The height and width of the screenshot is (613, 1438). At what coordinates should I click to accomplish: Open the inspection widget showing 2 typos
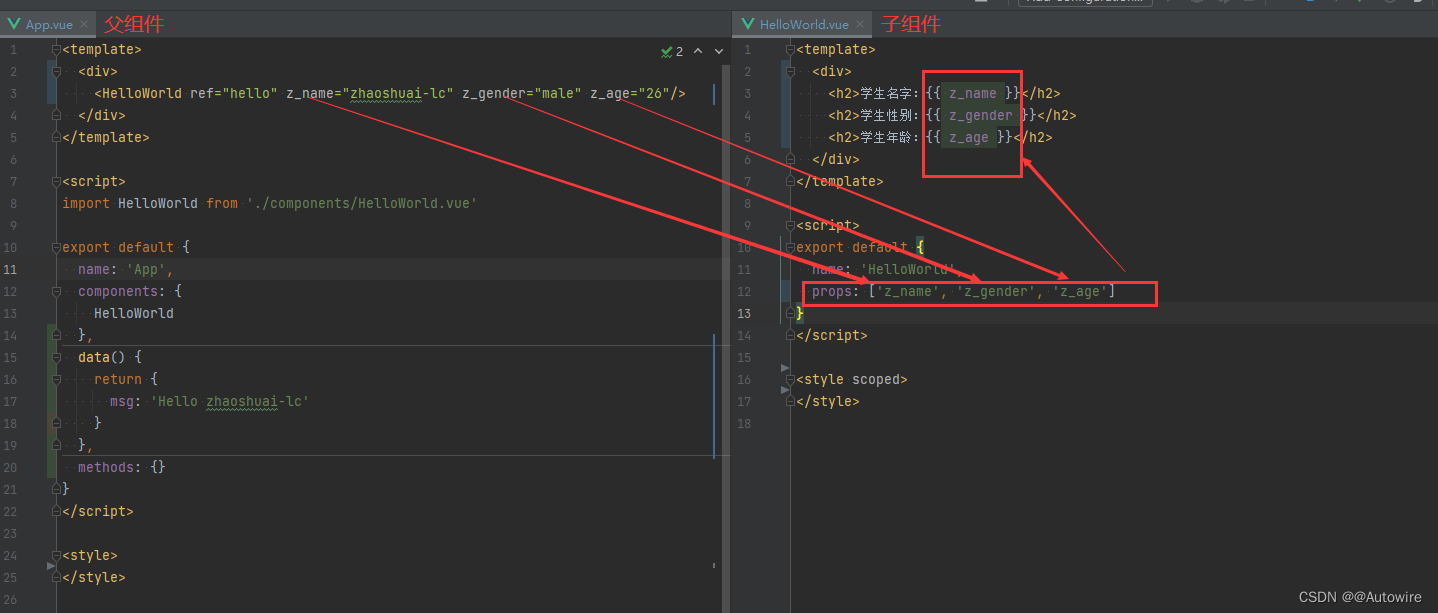(672, 51)
